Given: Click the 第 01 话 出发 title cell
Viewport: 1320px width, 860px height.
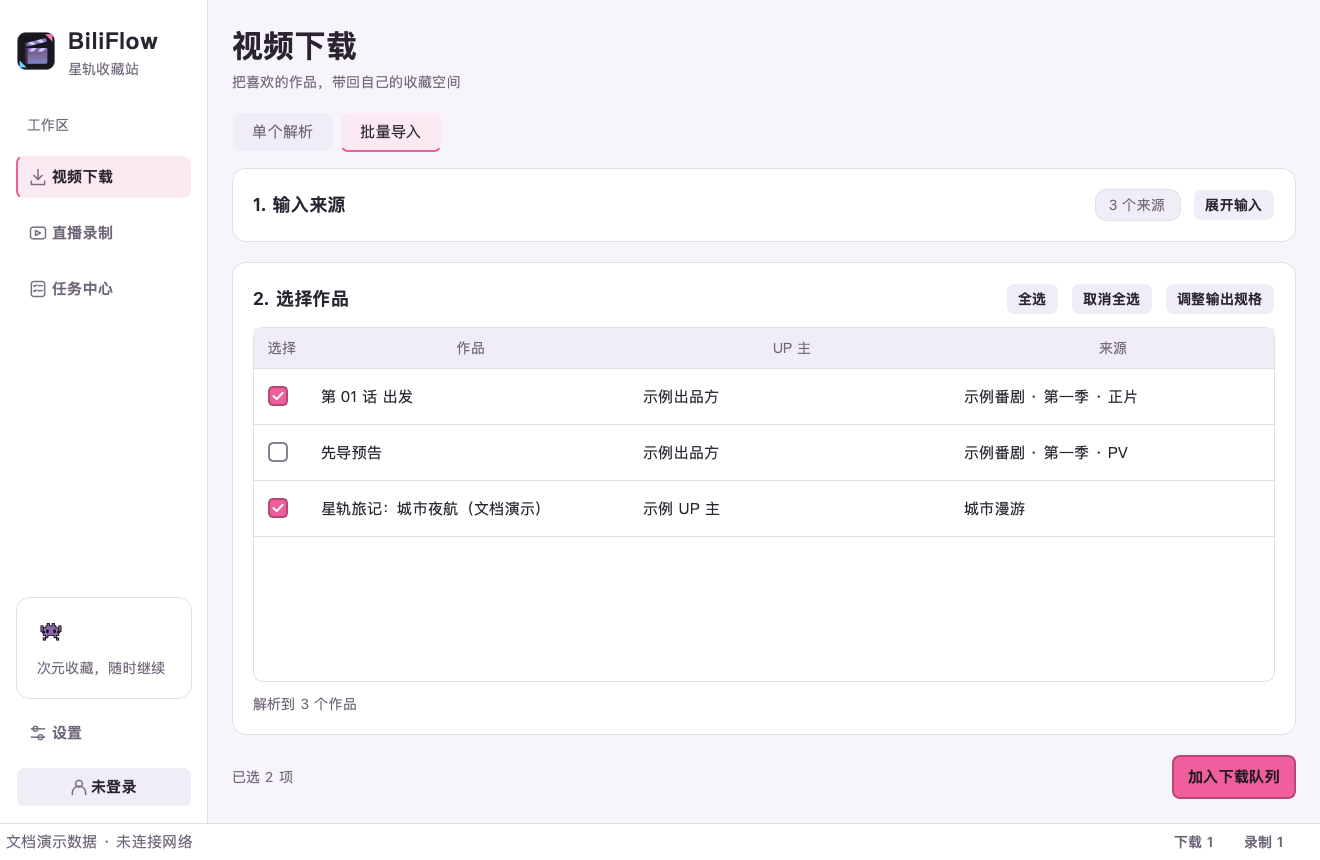Looking at the screenshot, I should tap(367, 397).
